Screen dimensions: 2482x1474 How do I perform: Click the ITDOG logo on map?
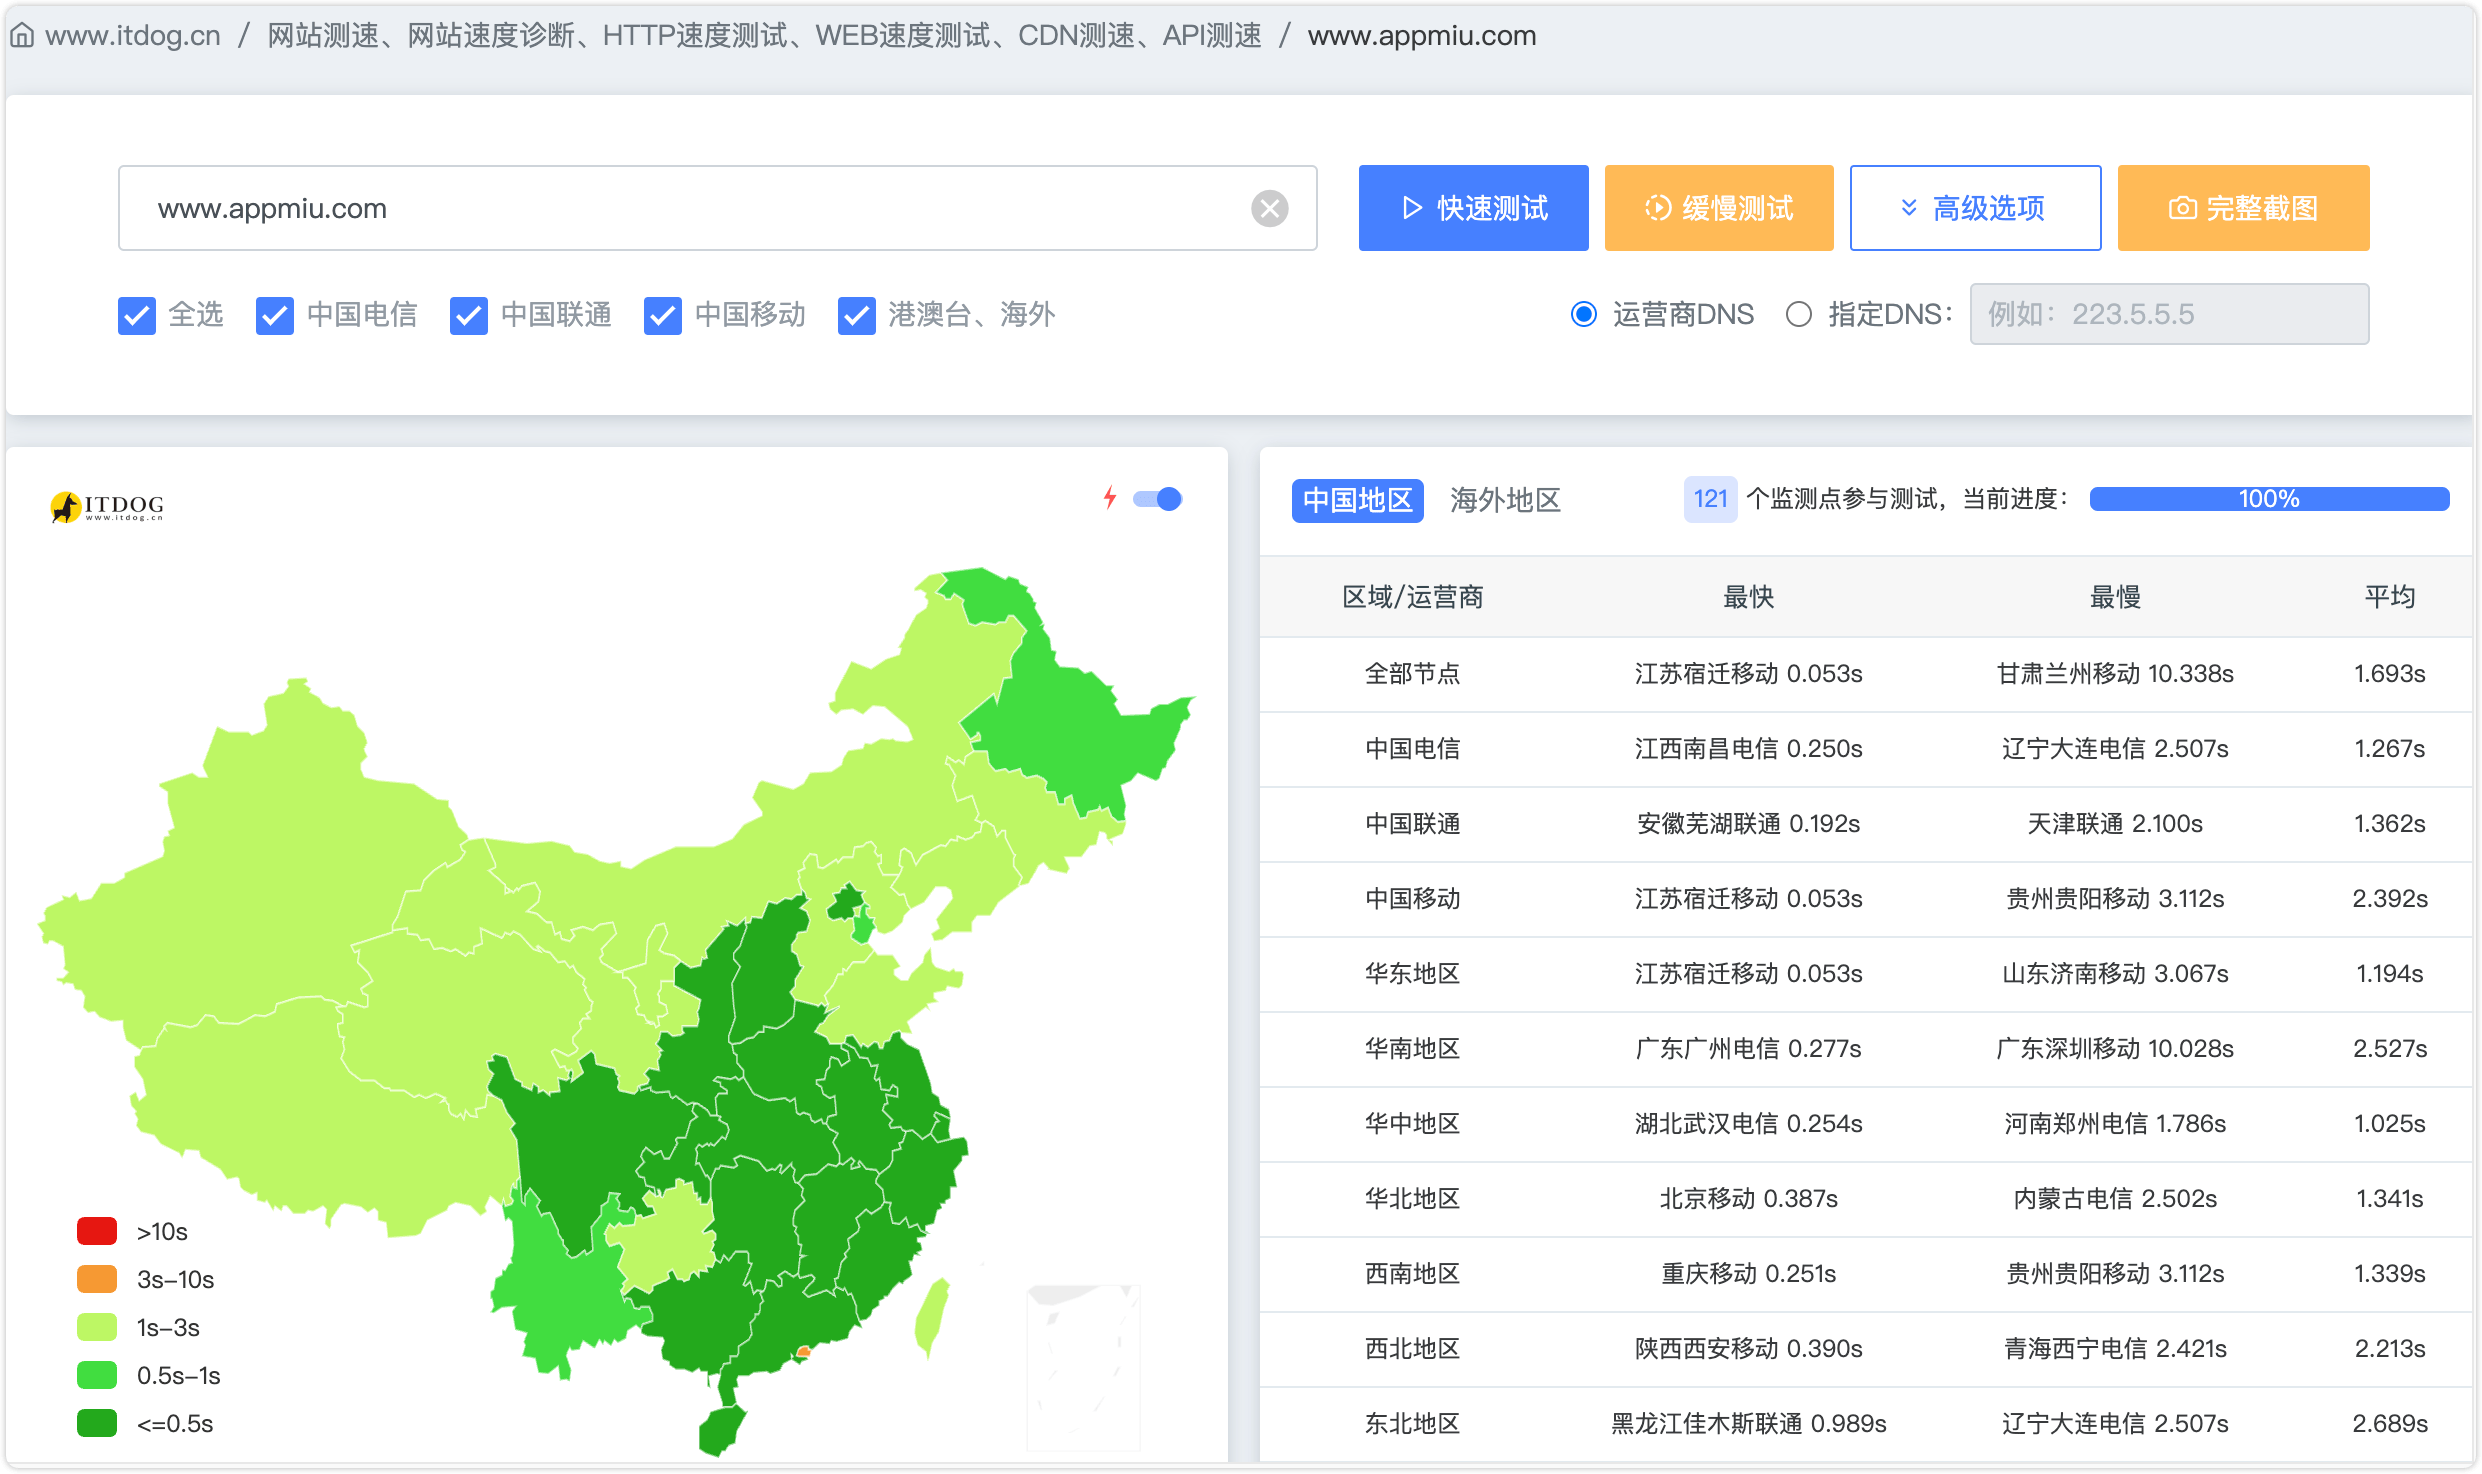pos(107,506)
